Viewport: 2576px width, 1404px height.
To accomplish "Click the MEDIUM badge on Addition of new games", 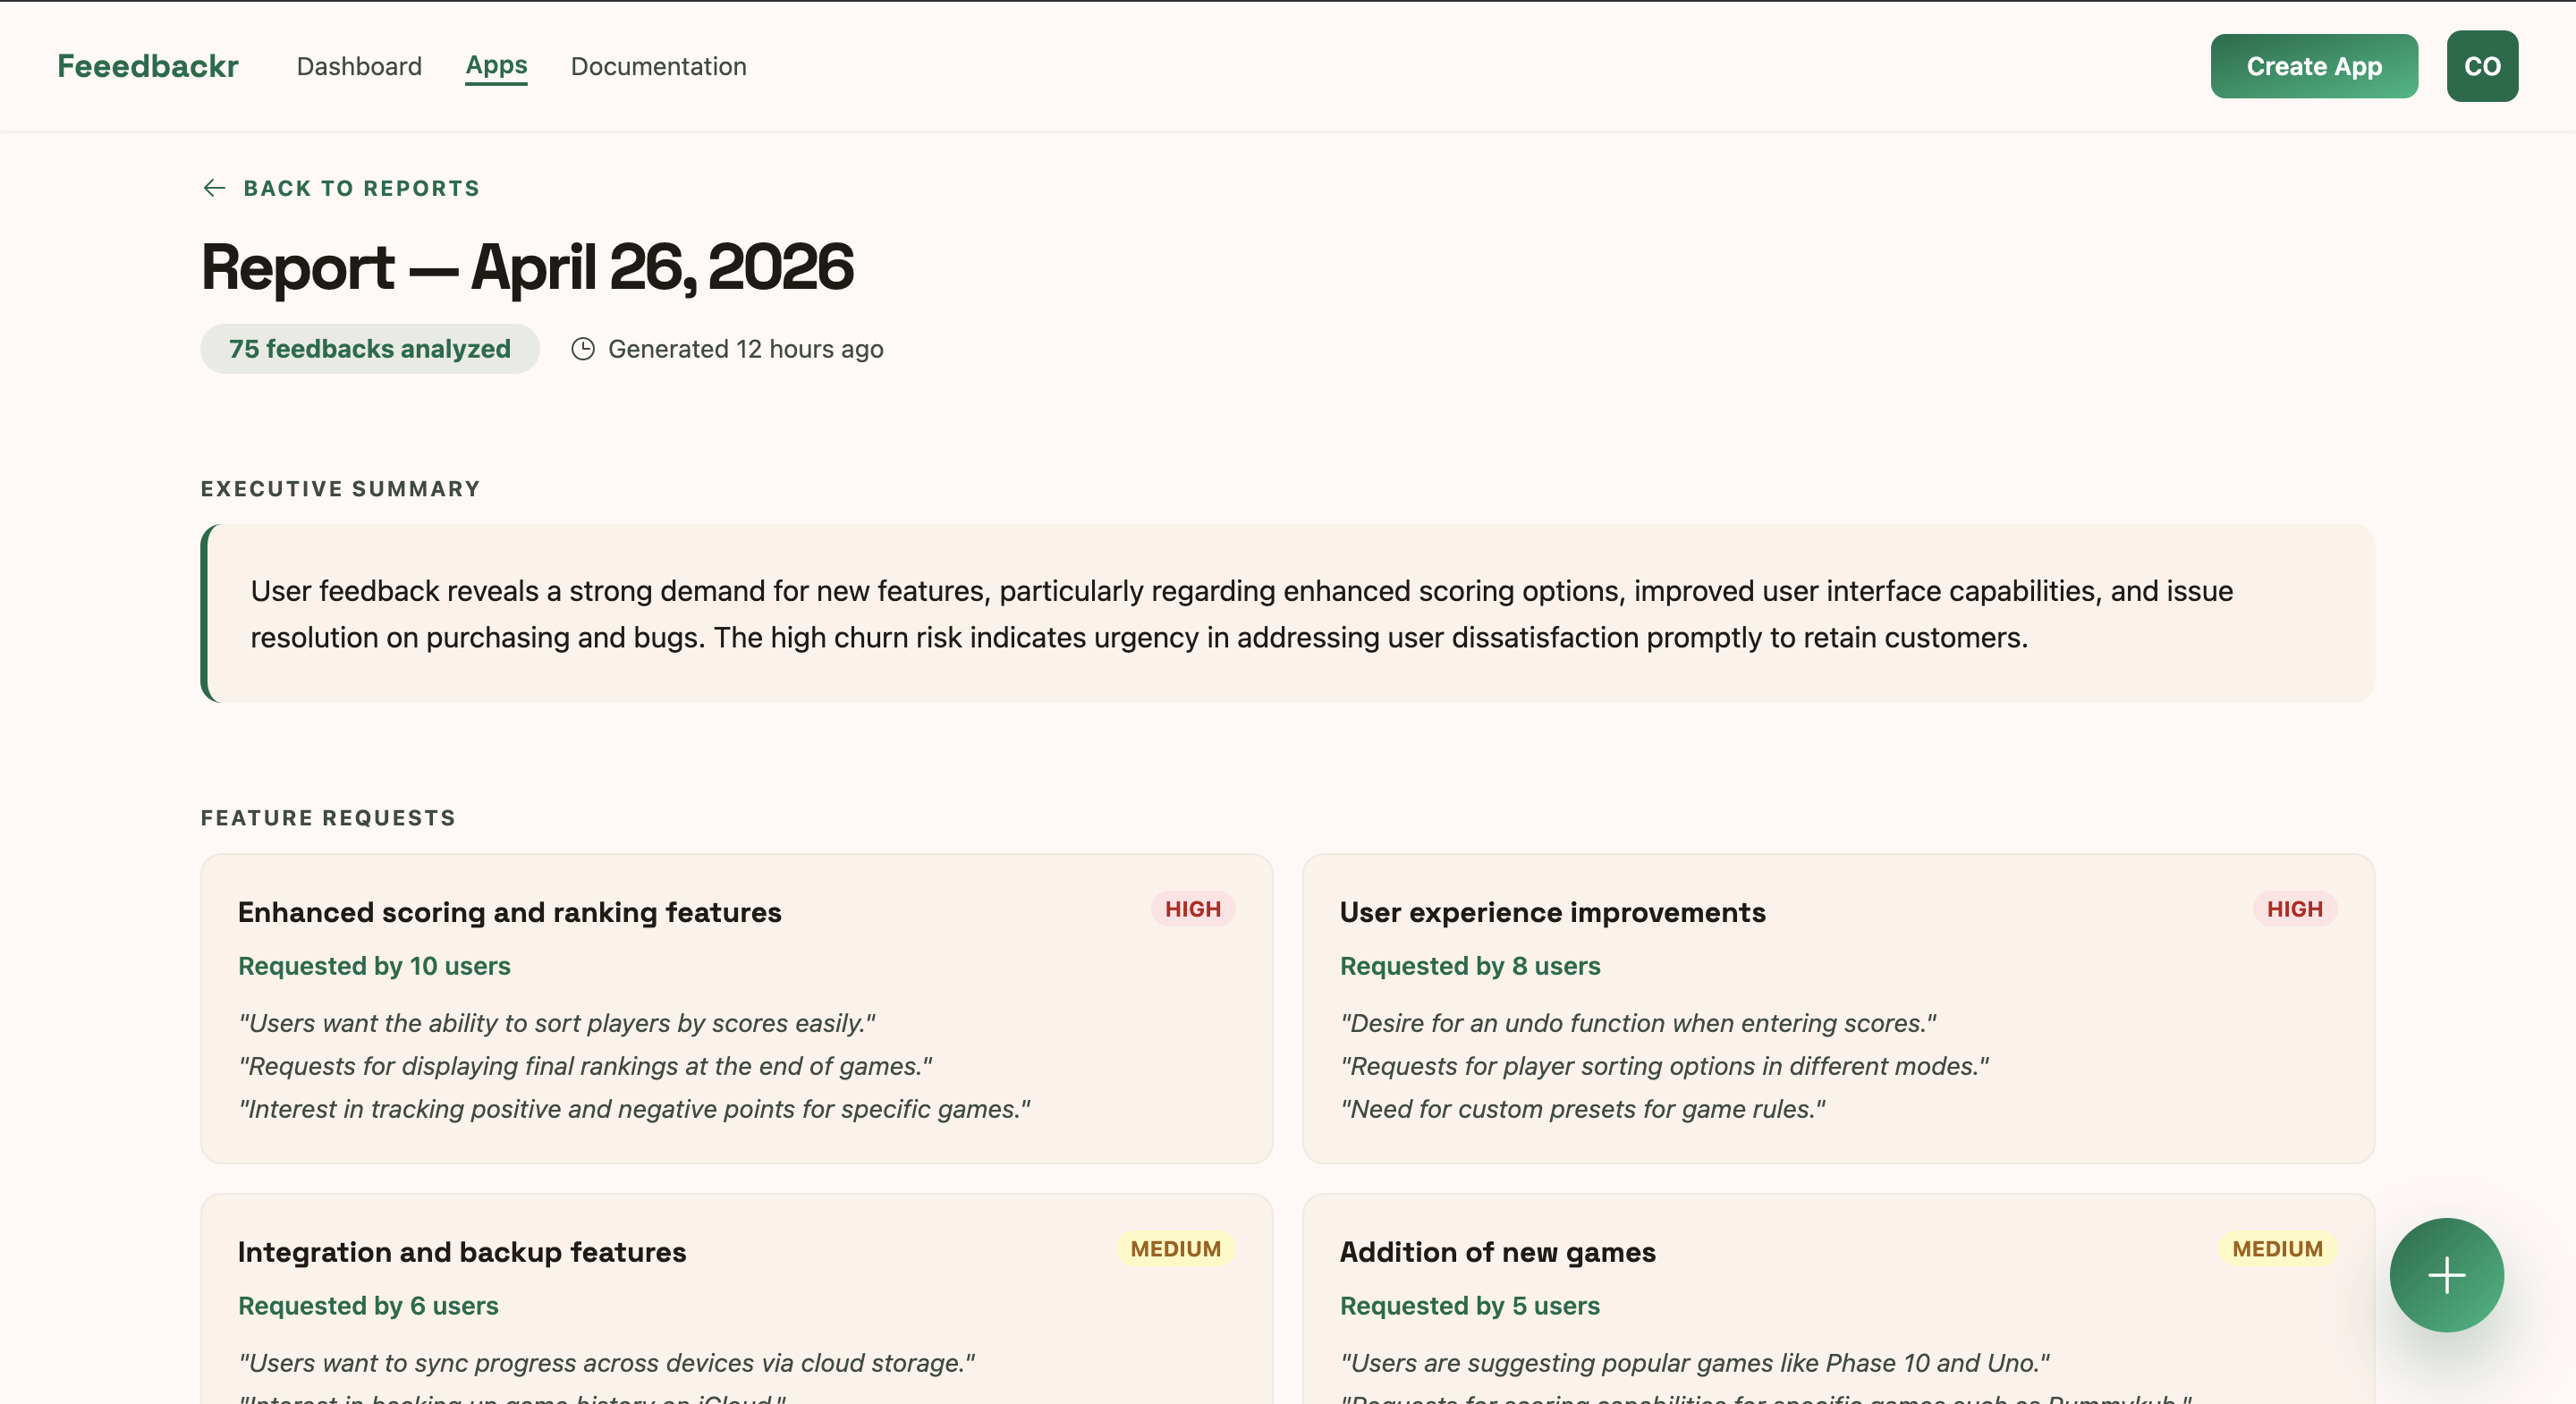I will click(x=2277, y=1250).
